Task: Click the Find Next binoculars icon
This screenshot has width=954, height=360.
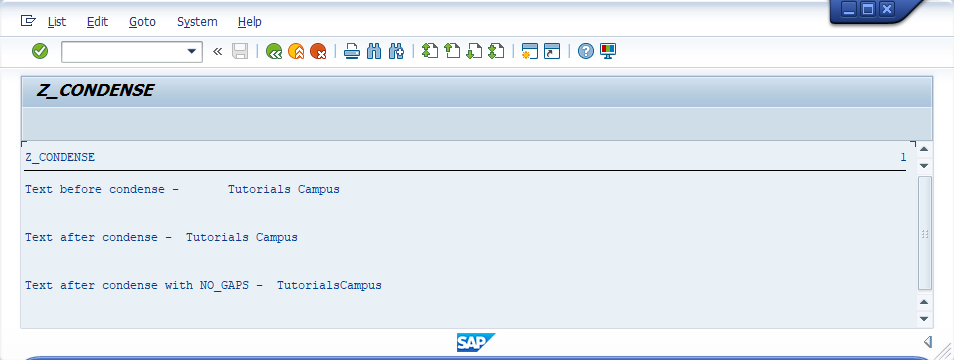Action: point(396,51)
